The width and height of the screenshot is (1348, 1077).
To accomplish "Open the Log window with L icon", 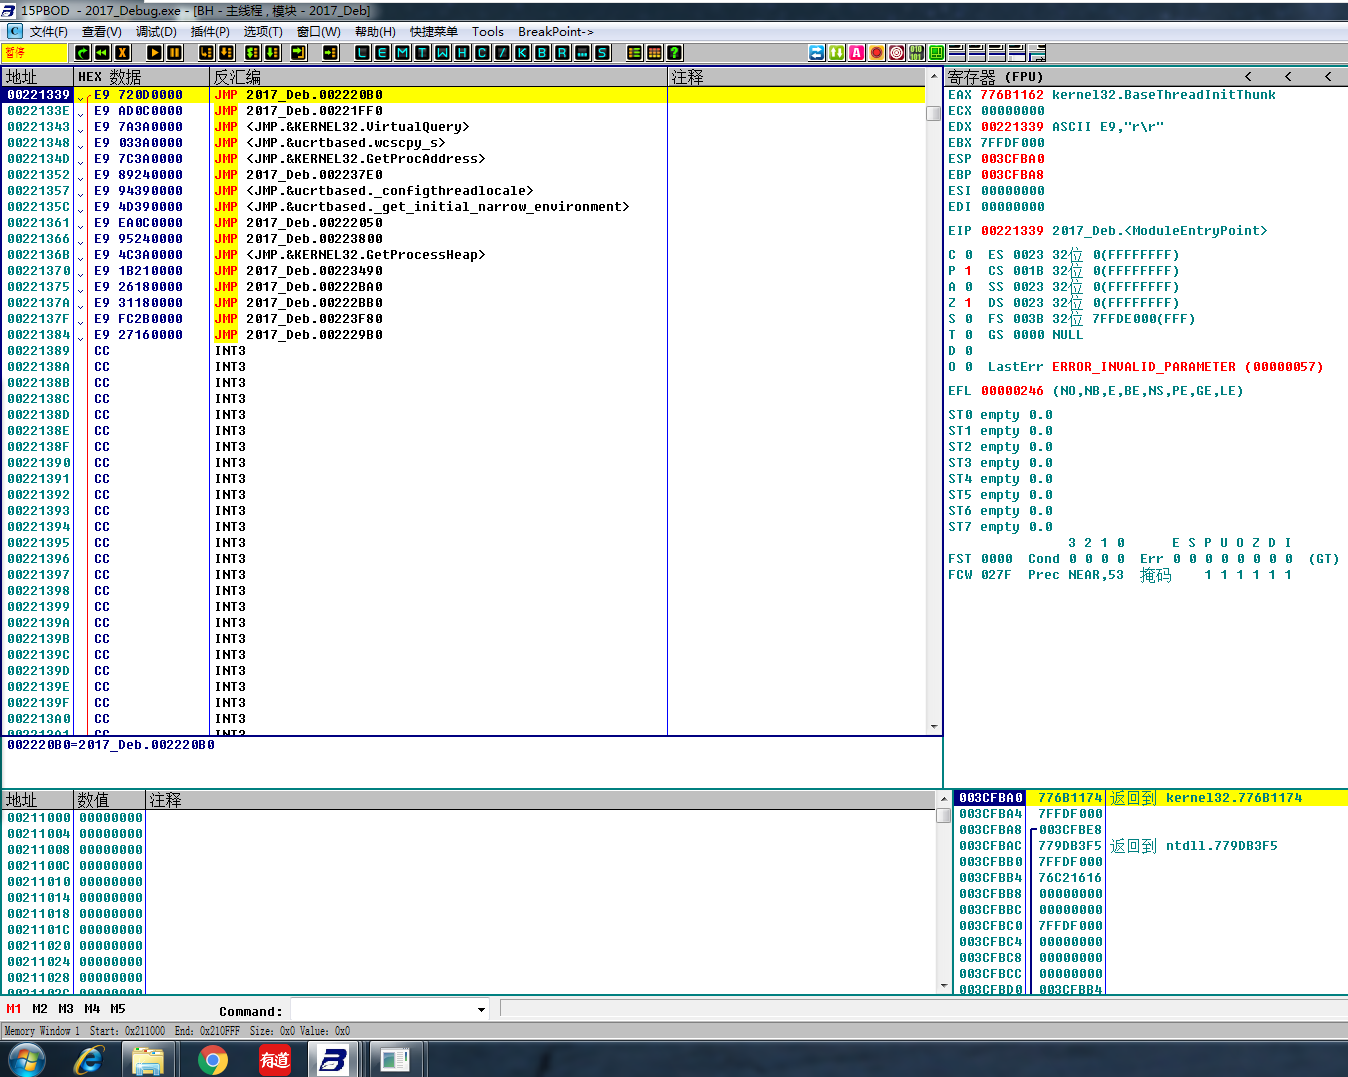I will pos(362,52).
